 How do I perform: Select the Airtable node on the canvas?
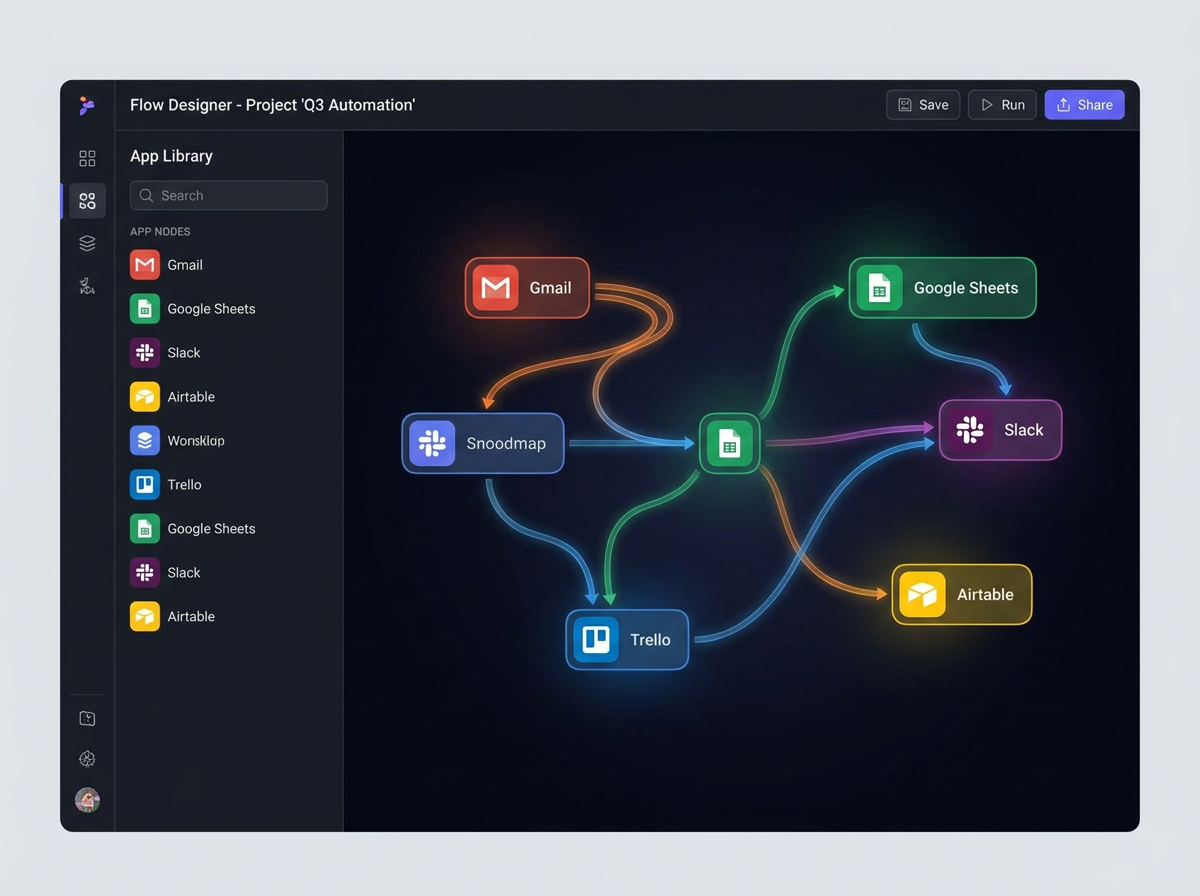coord(962,594)
